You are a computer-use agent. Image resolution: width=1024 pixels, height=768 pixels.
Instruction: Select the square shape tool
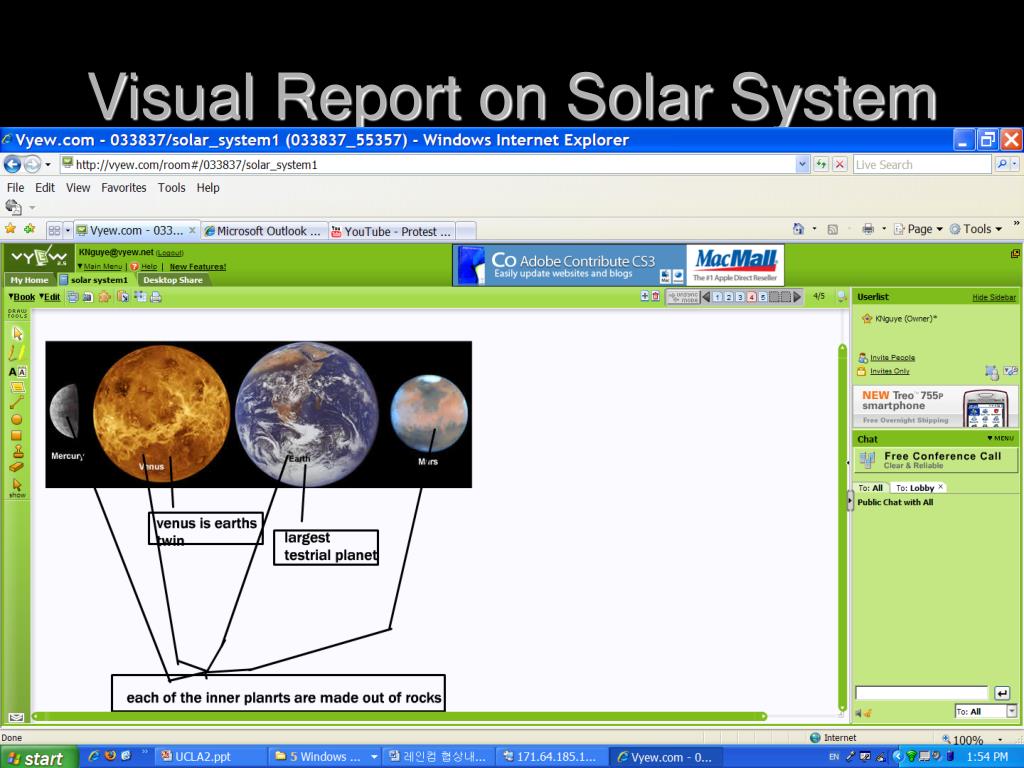coord(17,436)
